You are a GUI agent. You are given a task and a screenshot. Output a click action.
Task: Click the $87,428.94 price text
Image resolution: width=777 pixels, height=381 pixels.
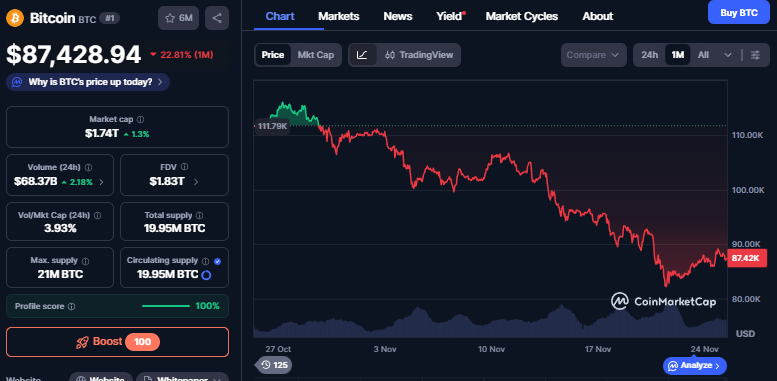pyautogui.click(x=74, y=54)
